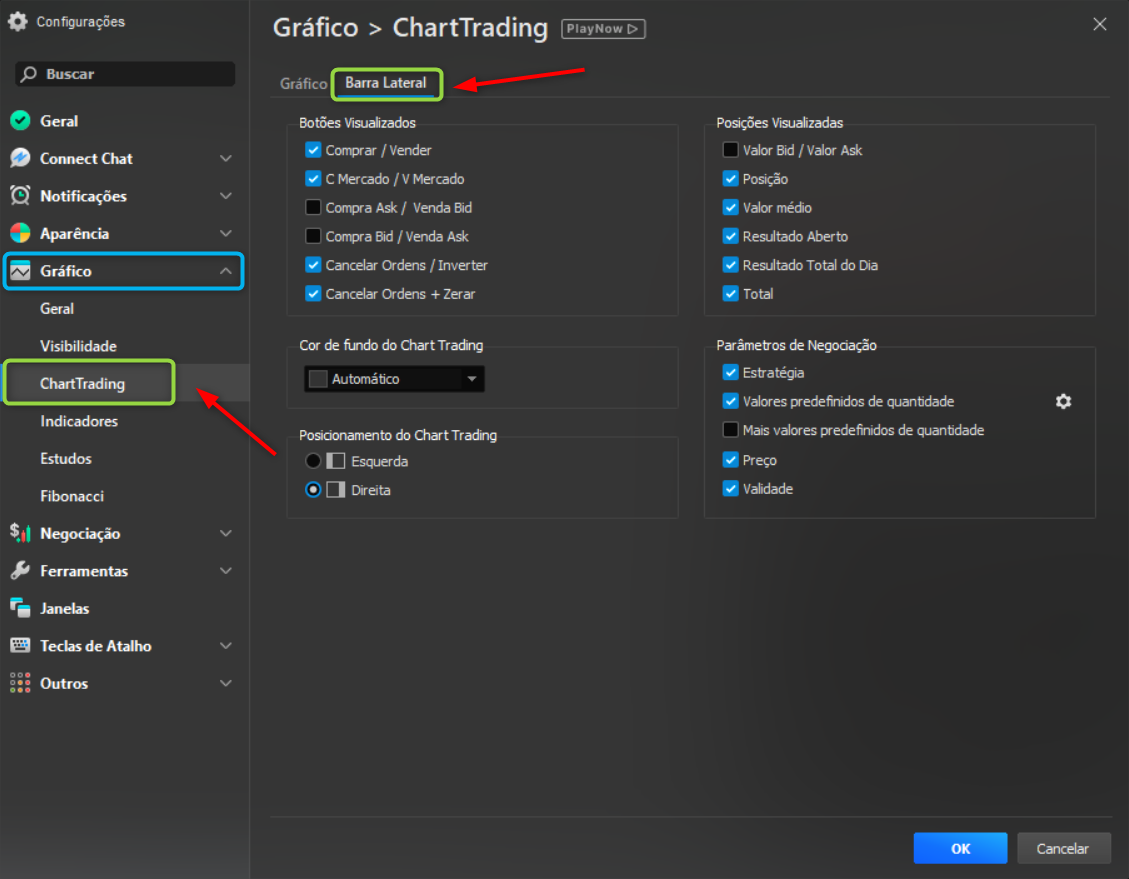
Task: Click the Negociação icon in sidebar
Action: pos(20,533)
